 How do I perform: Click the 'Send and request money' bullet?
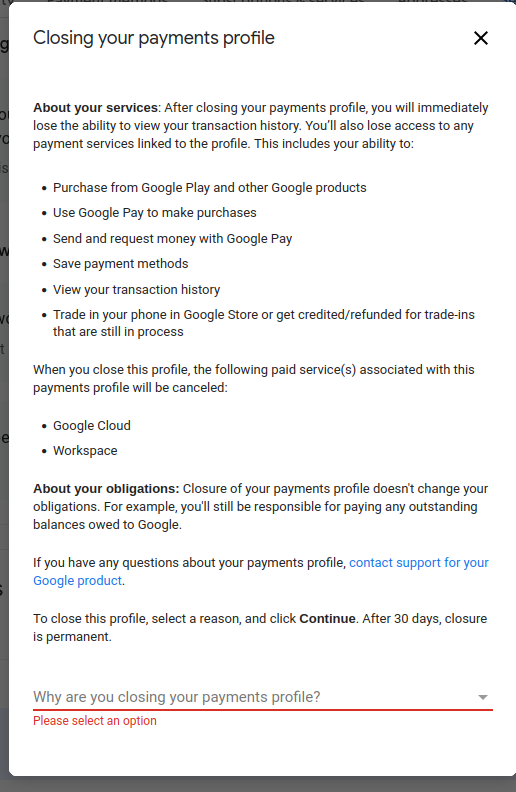173,238
